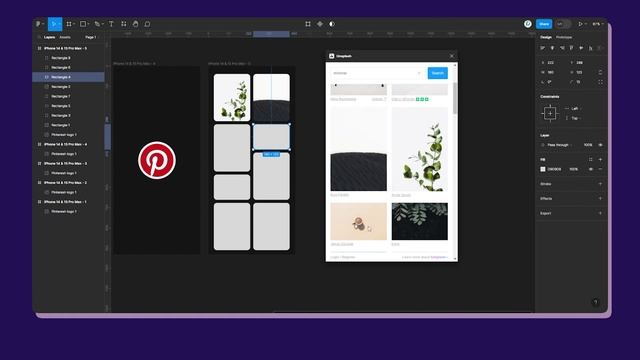Viewport: 640px width, 360px height.
Task: Select the dark green leaves photo in Unsplash
Action: coord(420,221)
